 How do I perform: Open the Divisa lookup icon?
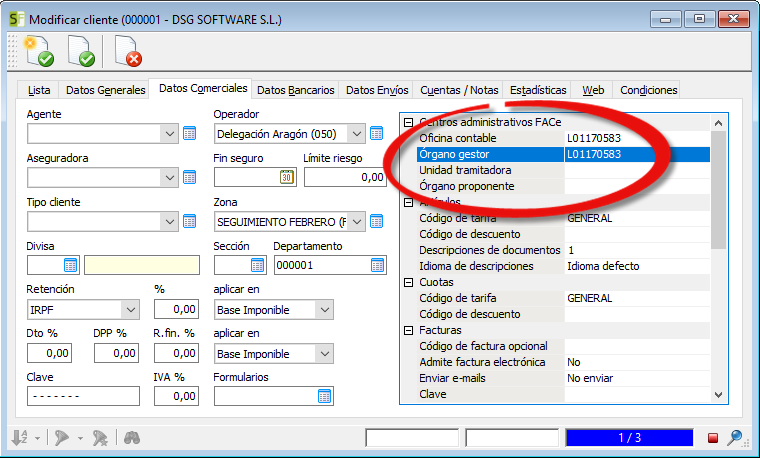[71, 265]
